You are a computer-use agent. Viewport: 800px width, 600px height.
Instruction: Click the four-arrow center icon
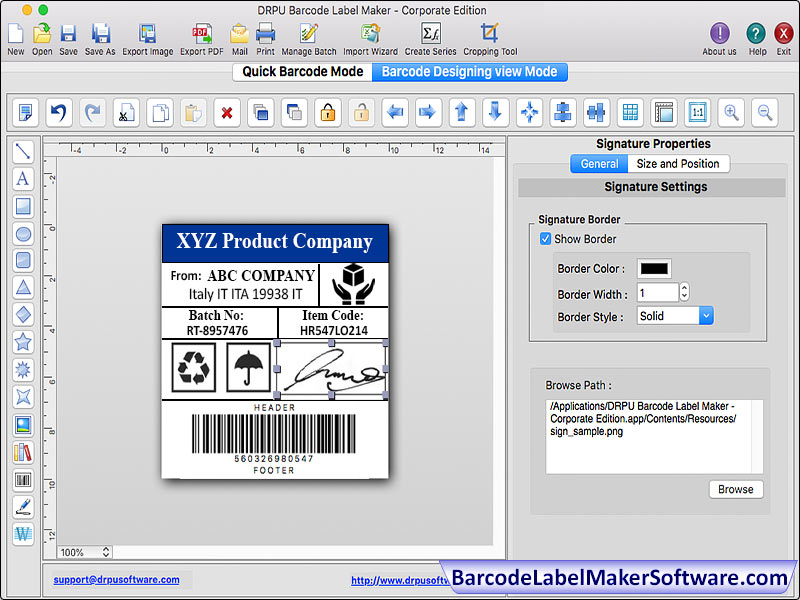[x=529, y=112]
